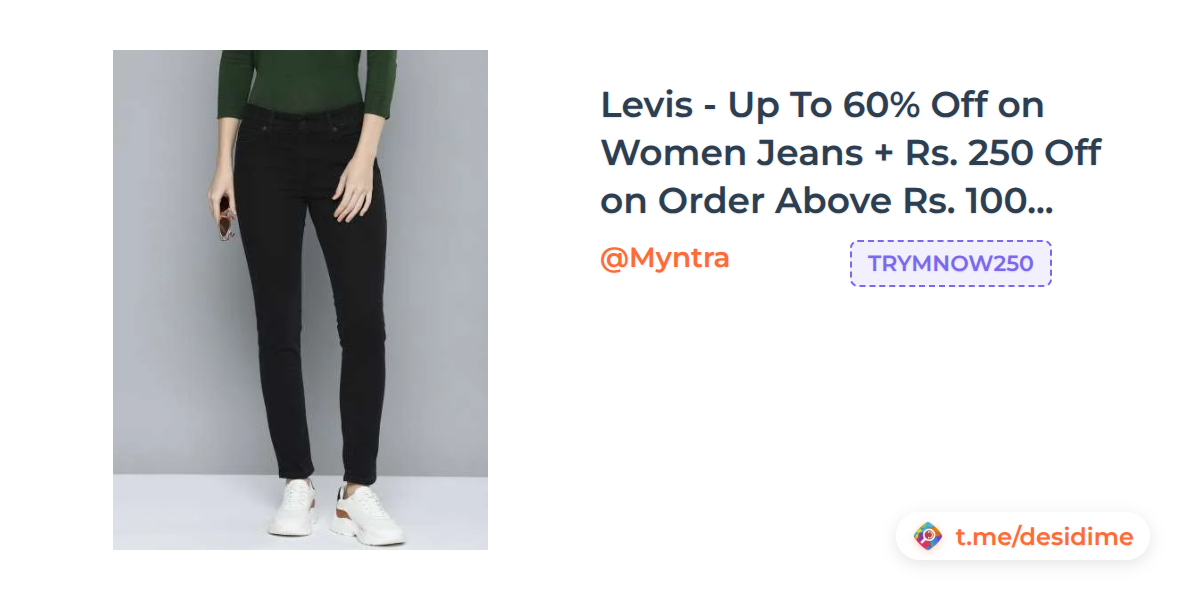Click the Women Jeans text

click(732, 153)
